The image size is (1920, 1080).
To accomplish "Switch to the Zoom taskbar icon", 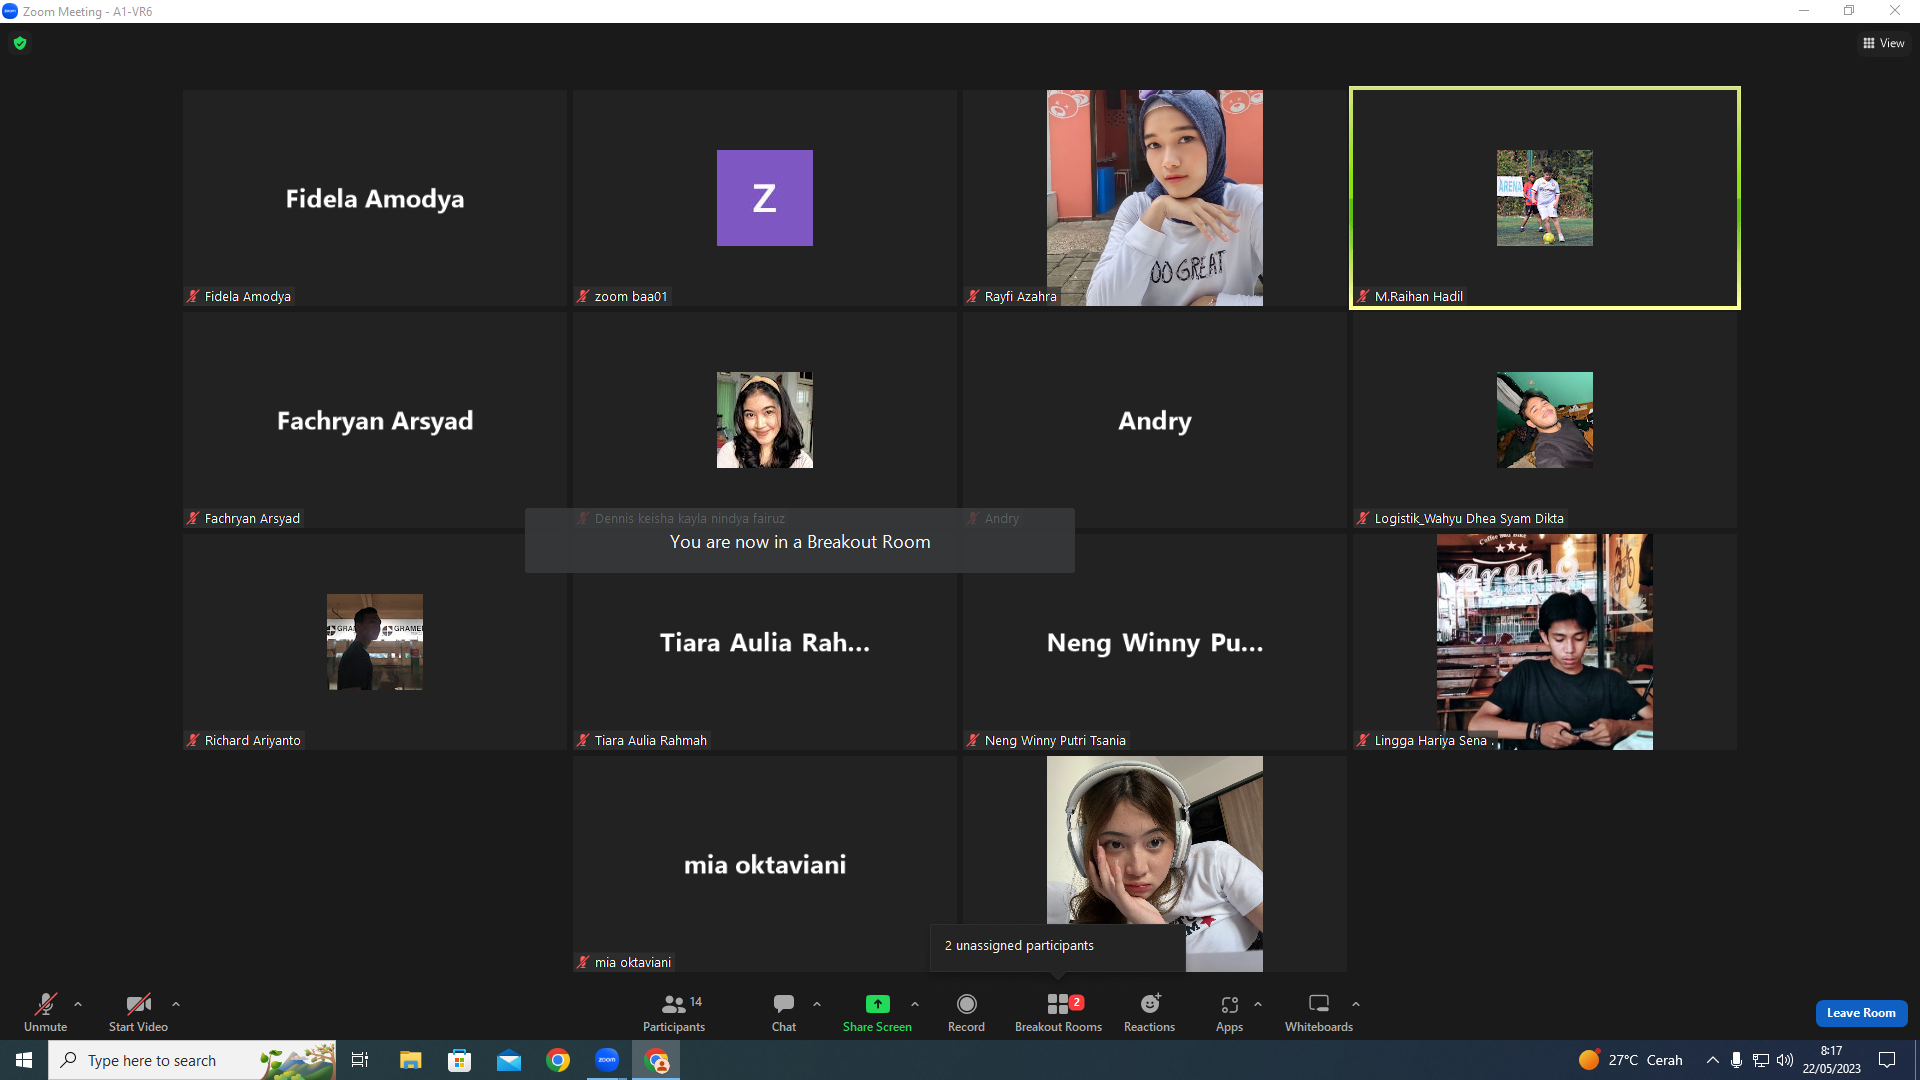I will (607, 1060).
